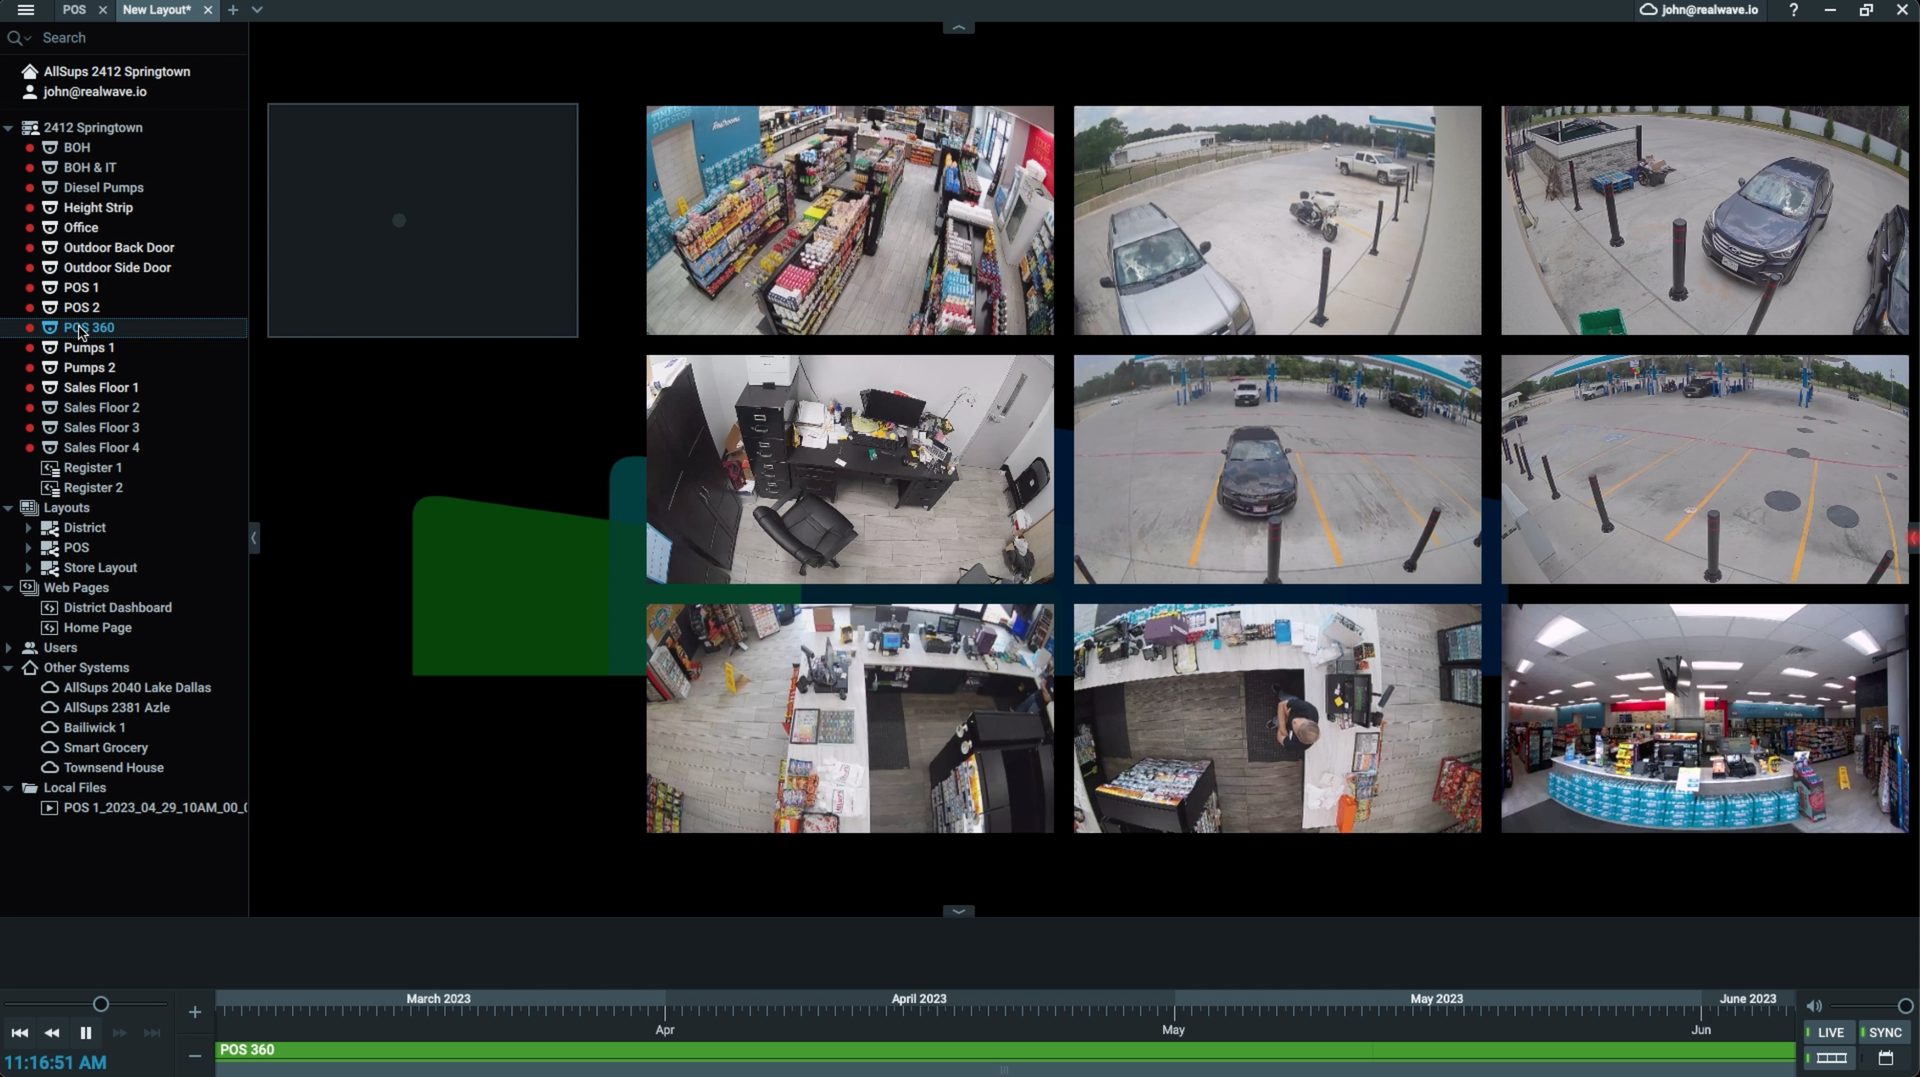The image size is (1920, 1077).
Task: Hide the timeline panel with bottom chevron
Action: coord(958,911)
